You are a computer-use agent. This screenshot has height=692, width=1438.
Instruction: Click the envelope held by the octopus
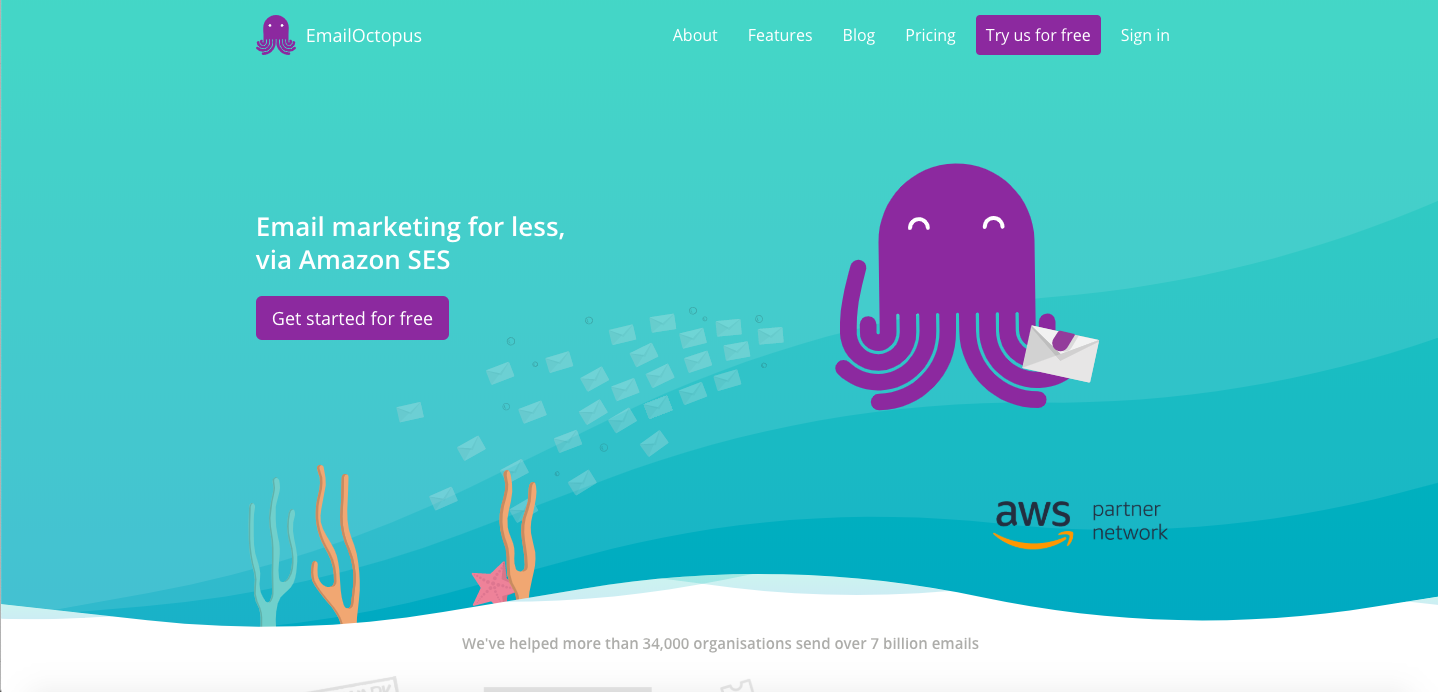1060,353
